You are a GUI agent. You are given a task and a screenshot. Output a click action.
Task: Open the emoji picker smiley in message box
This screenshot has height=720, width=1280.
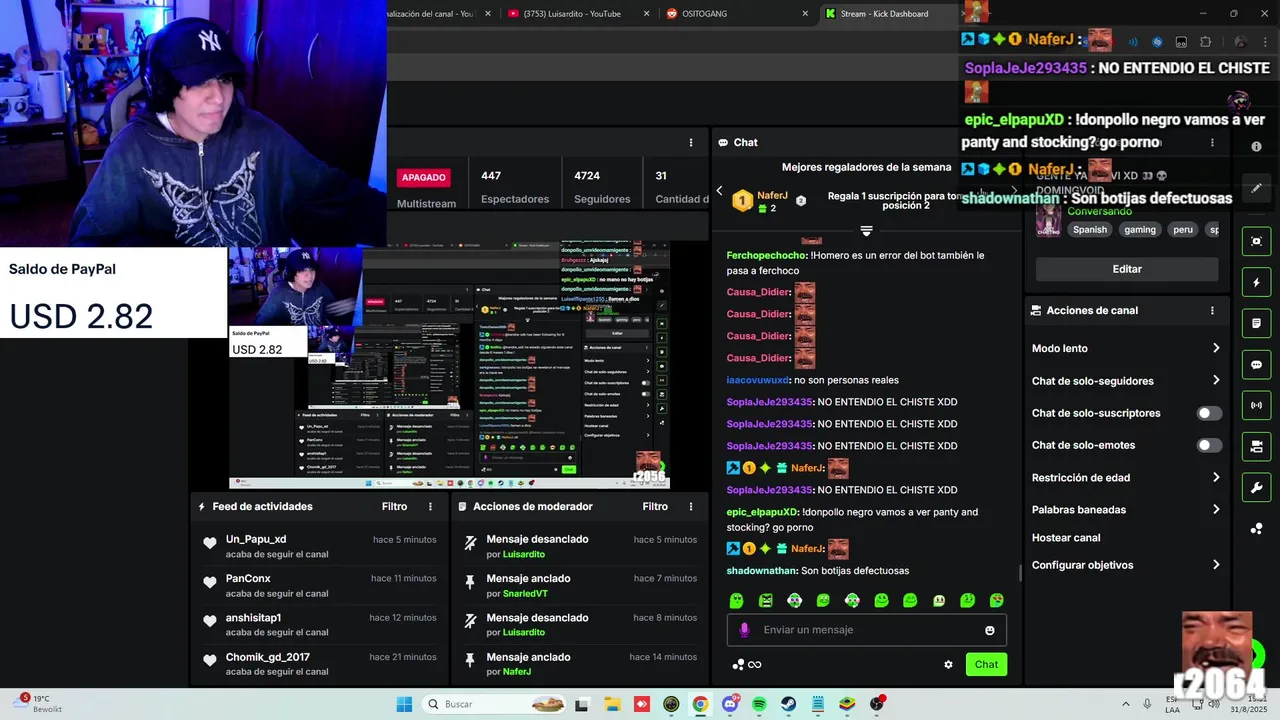tap(990, 630)
